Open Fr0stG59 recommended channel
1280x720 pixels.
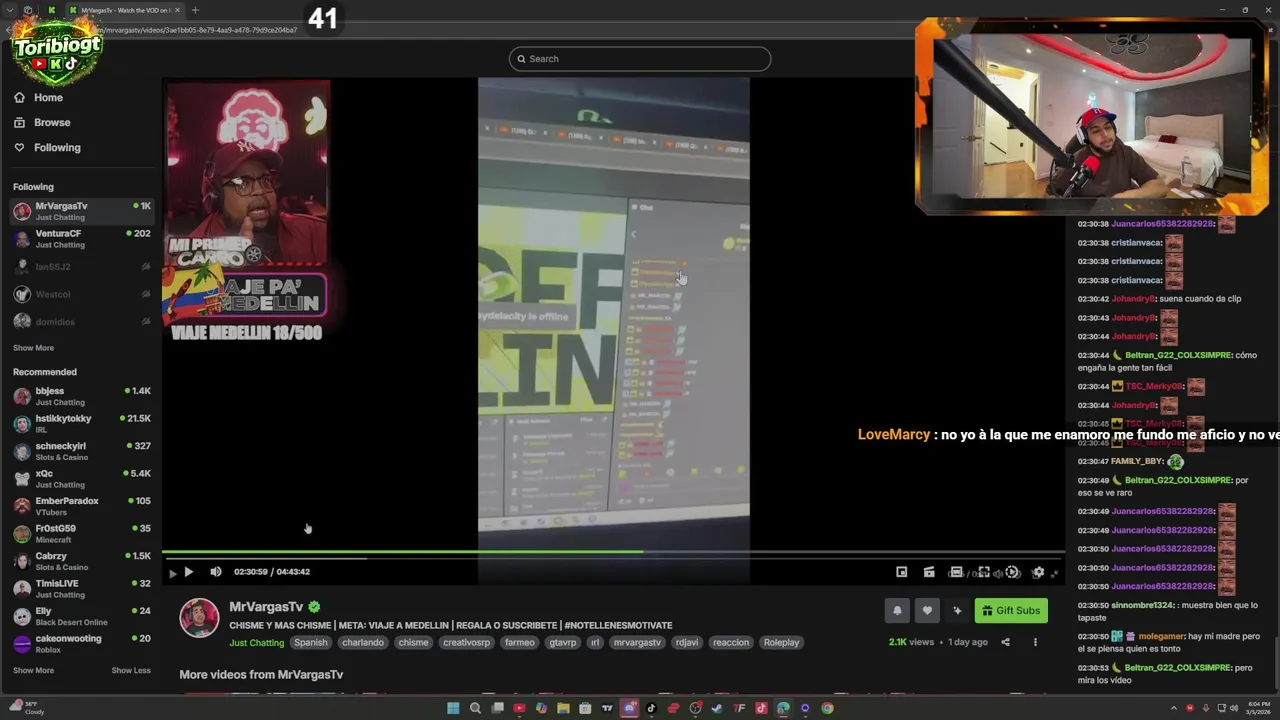click(82, 534)
